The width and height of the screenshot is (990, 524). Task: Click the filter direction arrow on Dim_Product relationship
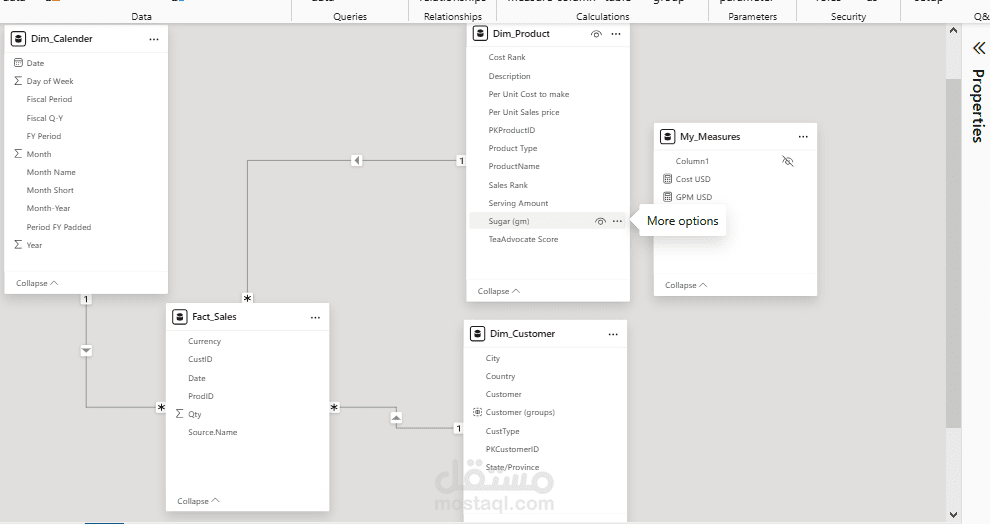[x=357, y=160]
